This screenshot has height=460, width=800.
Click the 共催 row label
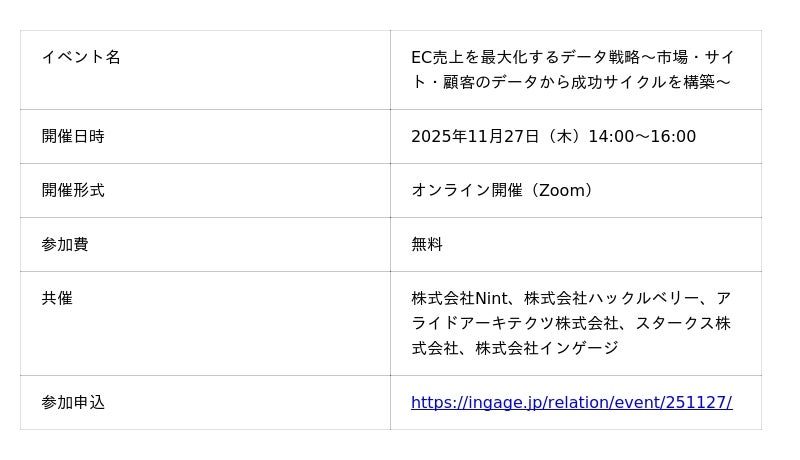[57, 298]
